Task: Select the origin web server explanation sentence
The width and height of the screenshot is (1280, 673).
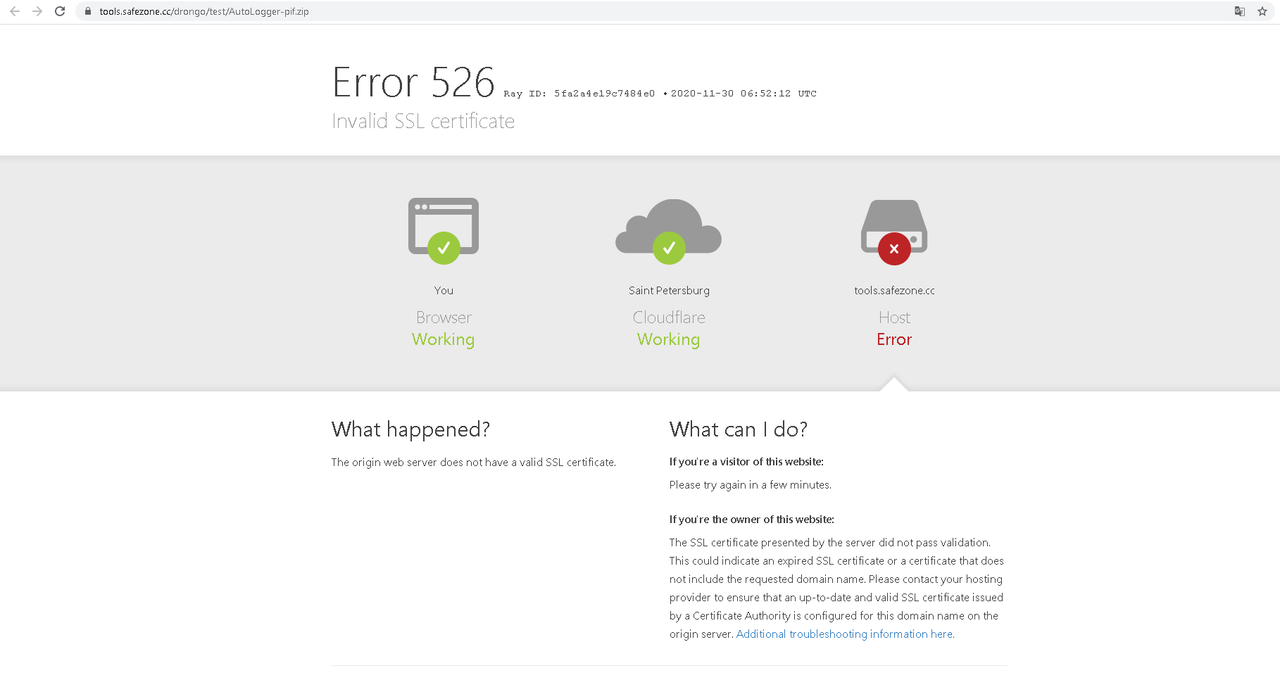Action: pos(474,462)
